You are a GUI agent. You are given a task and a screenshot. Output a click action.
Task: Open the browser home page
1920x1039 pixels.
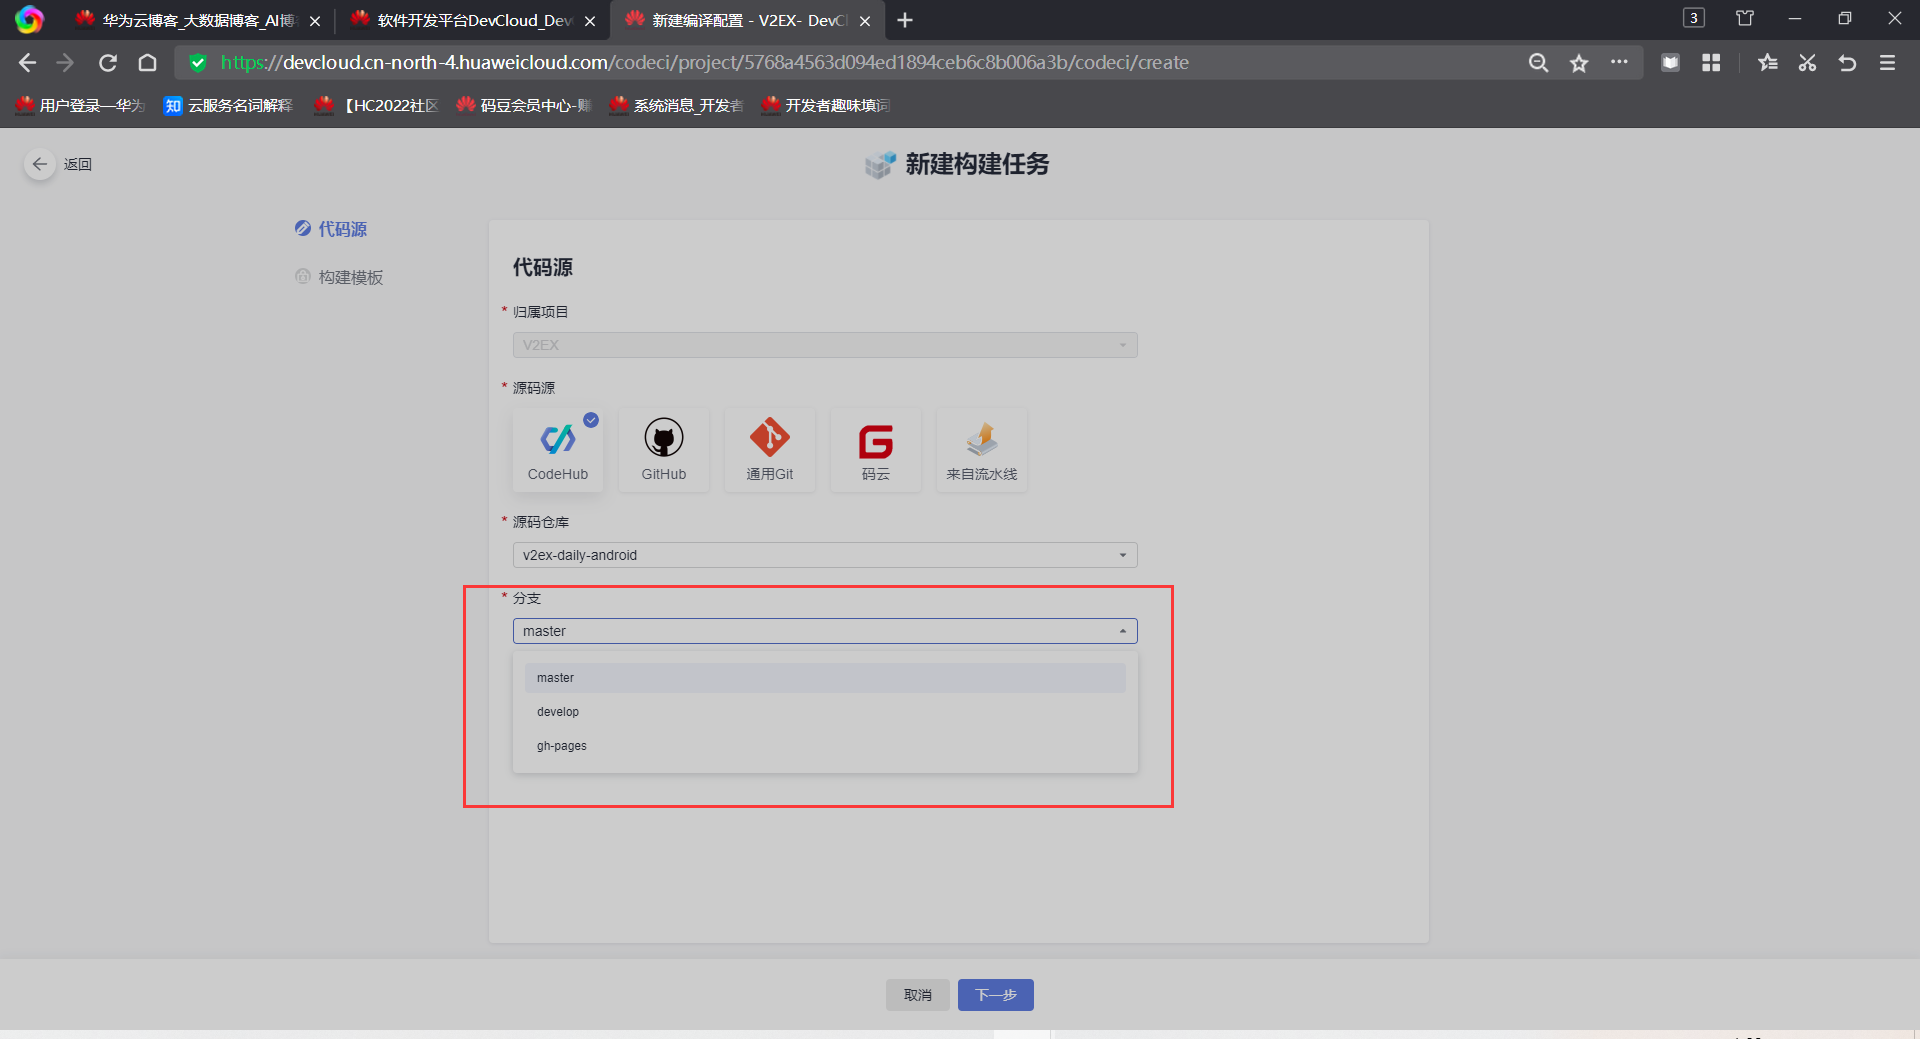coord(148,63)
